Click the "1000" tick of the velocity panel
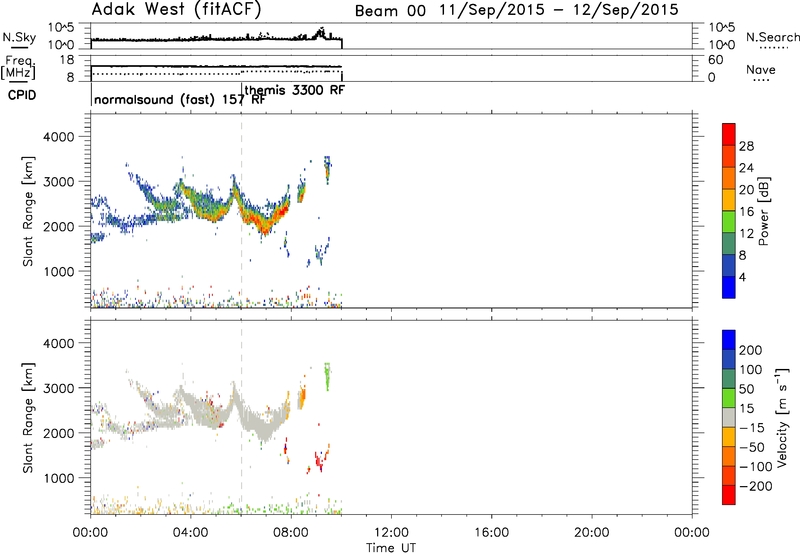The height and width of the screenshot is (554, 800). pyautogui.click(x=59, y=478)
